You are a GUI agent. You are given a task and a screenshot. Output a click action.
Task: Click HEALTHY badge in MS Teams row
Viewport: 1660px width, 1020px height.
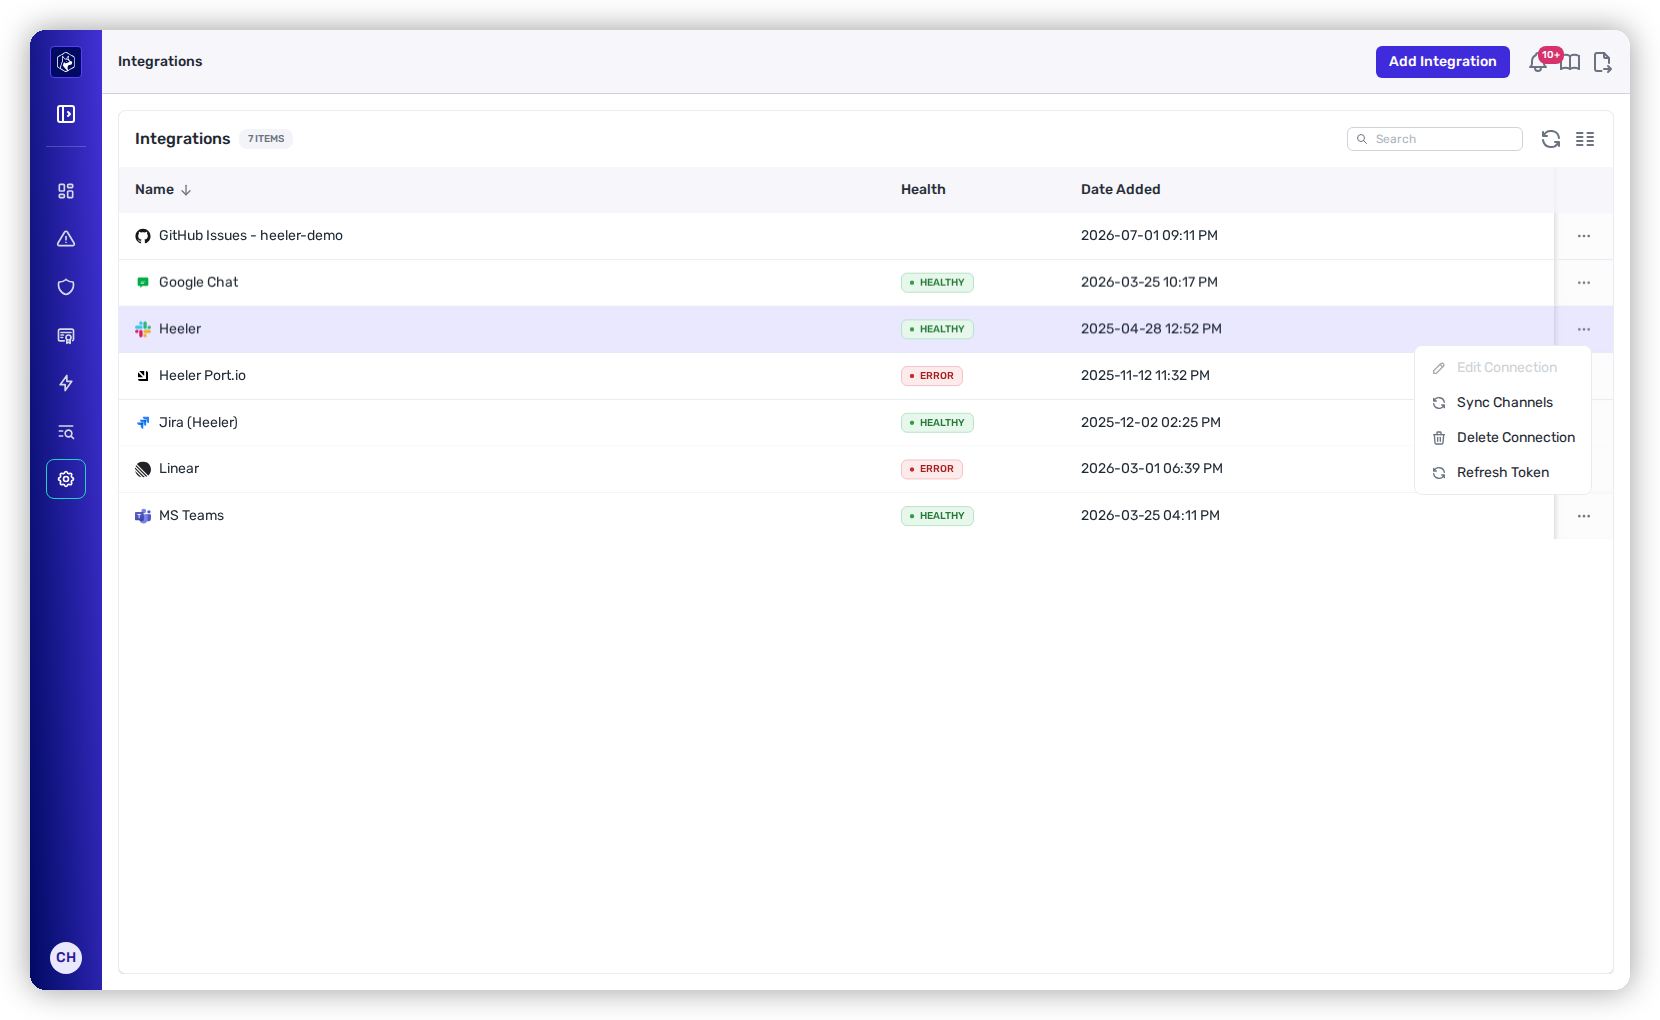click(937, 516)
